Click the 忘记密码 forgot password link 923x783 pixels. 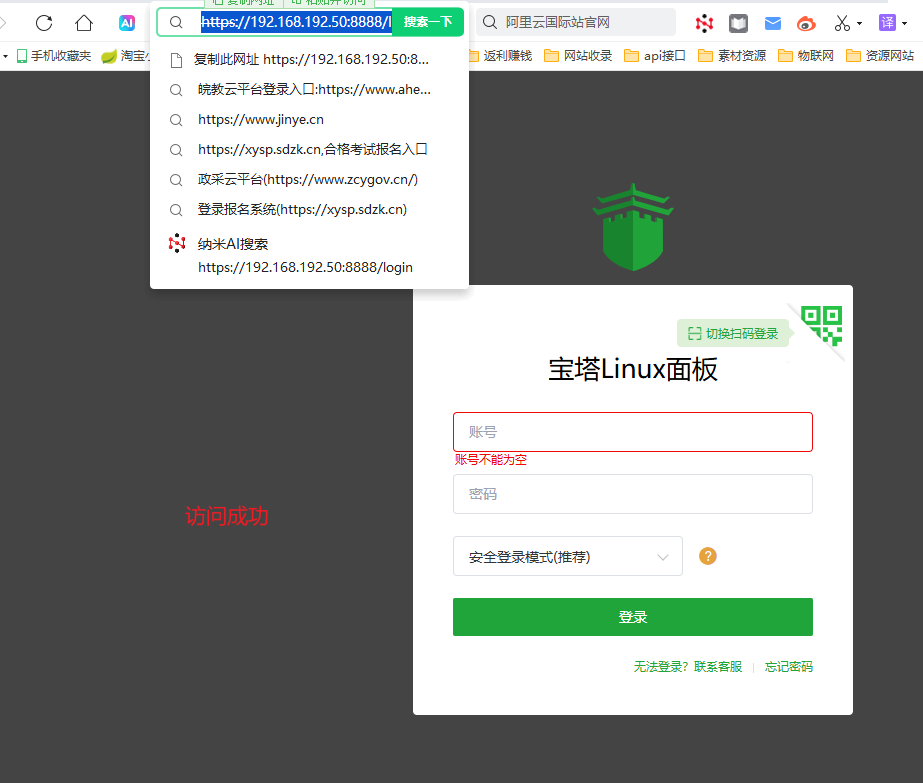[x=788, y=667]
